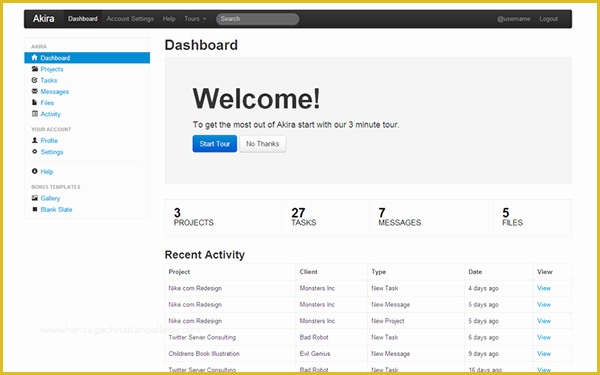
Task: Click the 7 Messages stat box
Action: click(x=431, y=217)
